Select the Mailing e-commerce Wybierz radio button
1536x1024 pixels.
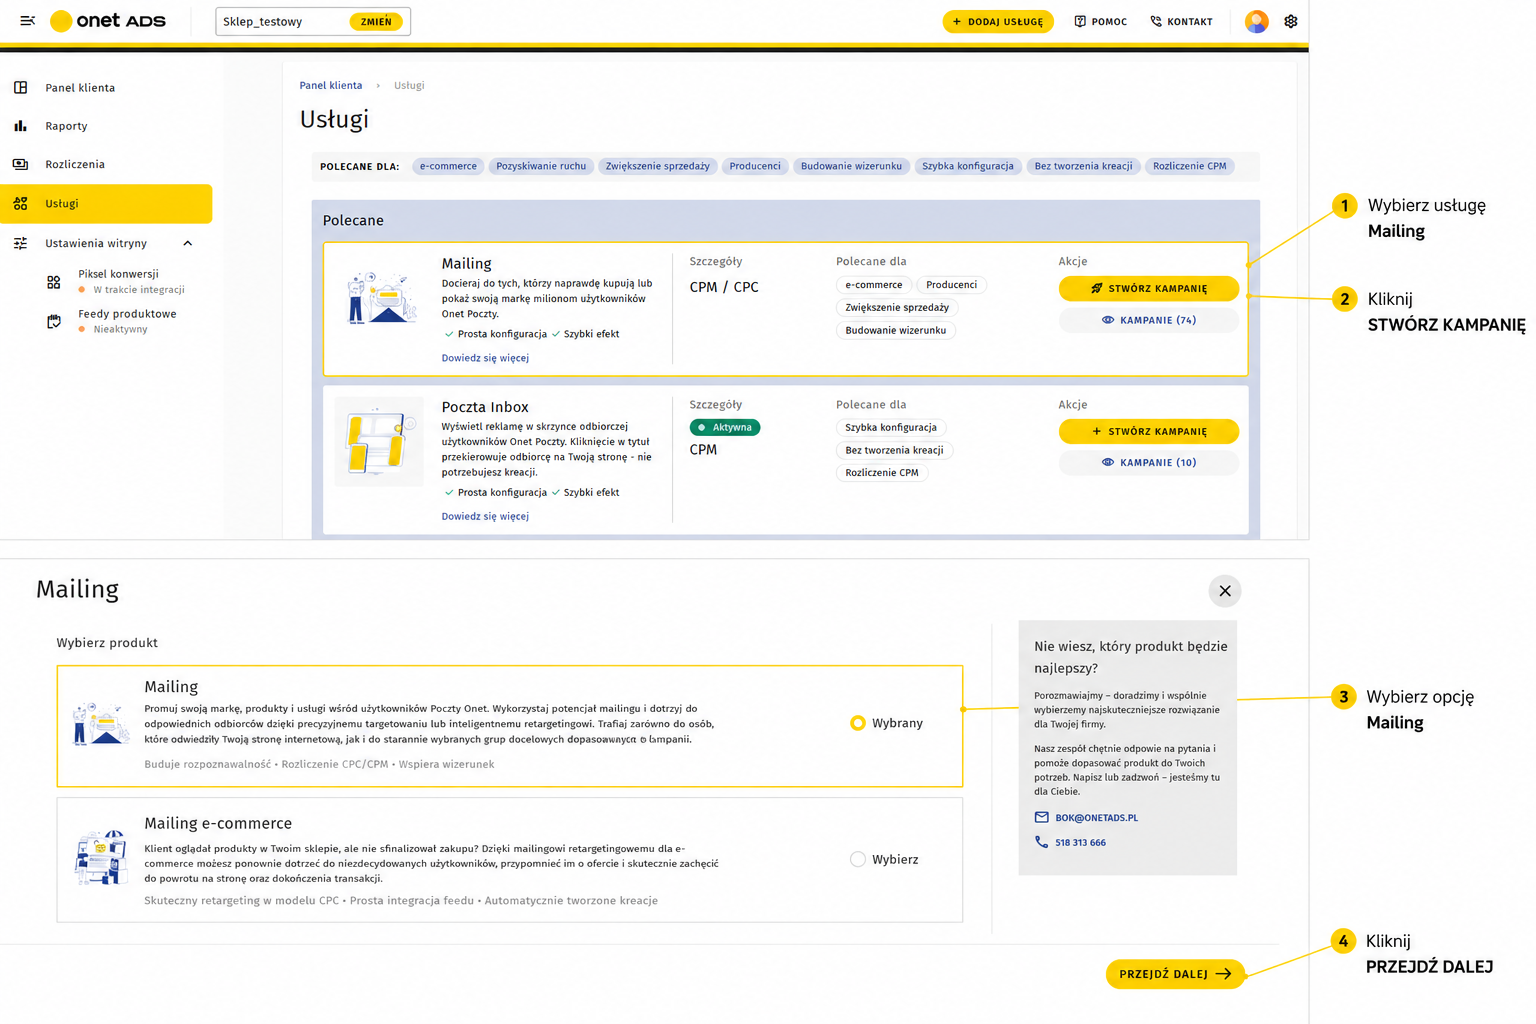tap(857, 859)
